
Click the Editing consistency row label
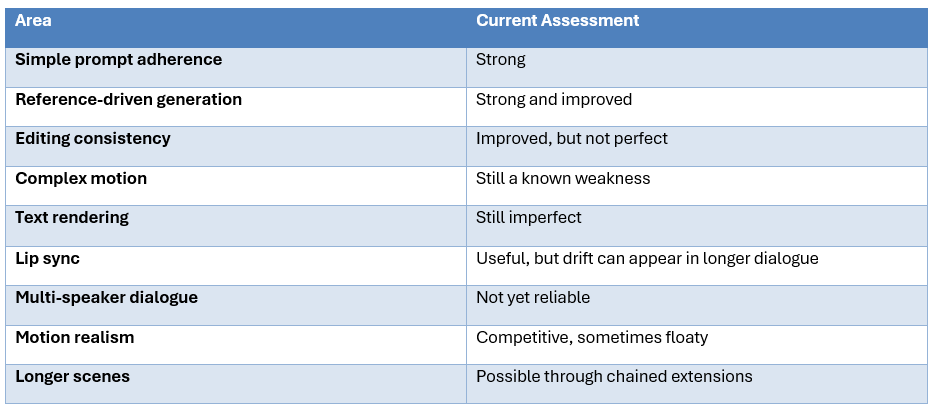click(92, 138)
